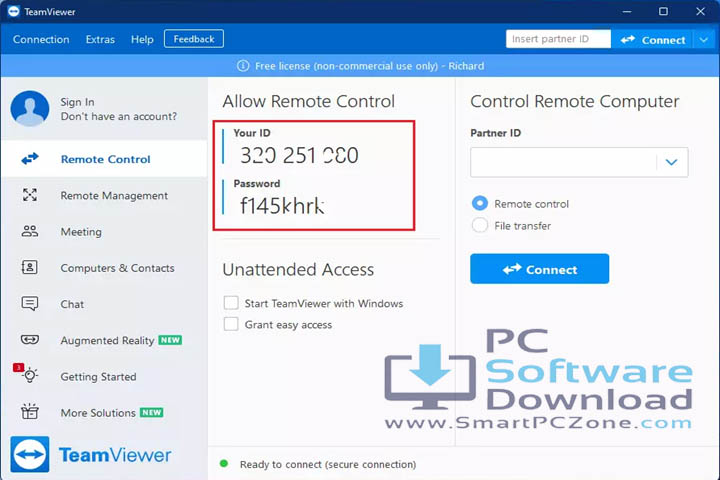Expand the Partner ID dropdown arrow
The height and width of the screenshot is (480, 720).
click(x=671, y=162)
